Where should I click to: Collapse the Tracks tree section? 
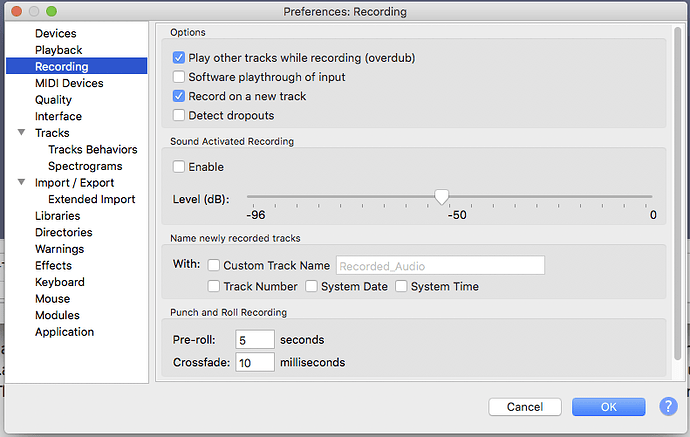coord(22,133)
